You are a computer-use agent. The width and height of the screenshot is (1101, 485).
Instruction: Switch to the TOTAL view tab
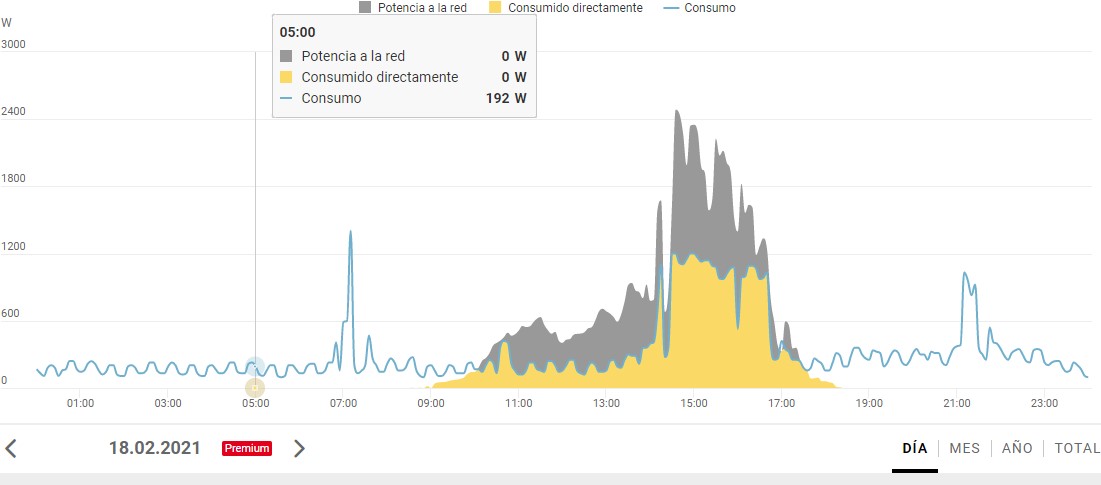click(x=1077, y=448)
